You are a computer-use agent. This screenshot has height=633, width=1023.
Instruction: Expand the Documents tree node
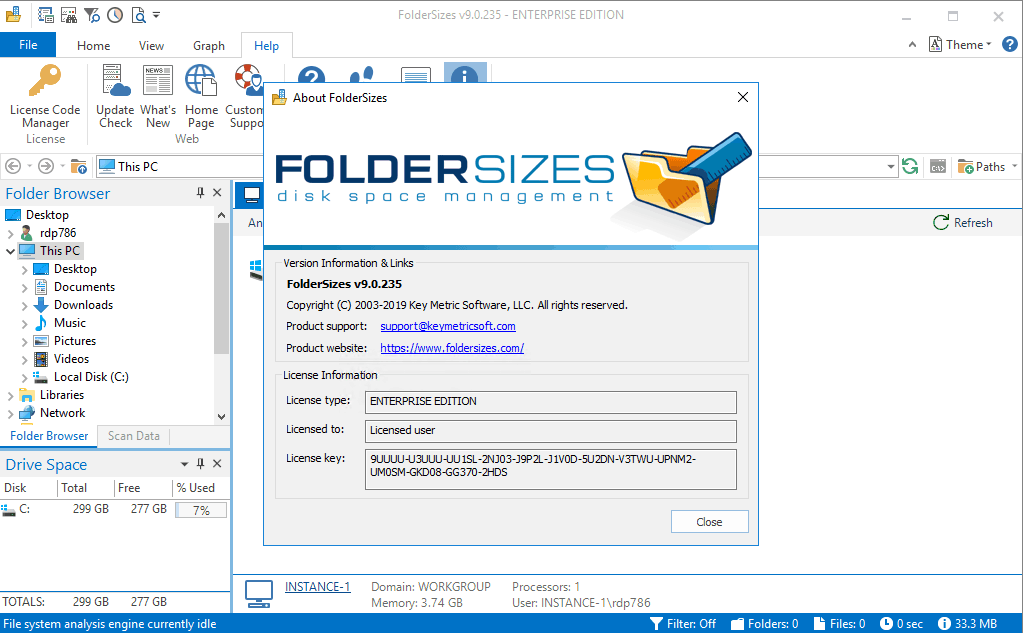[x=24, y=287]
